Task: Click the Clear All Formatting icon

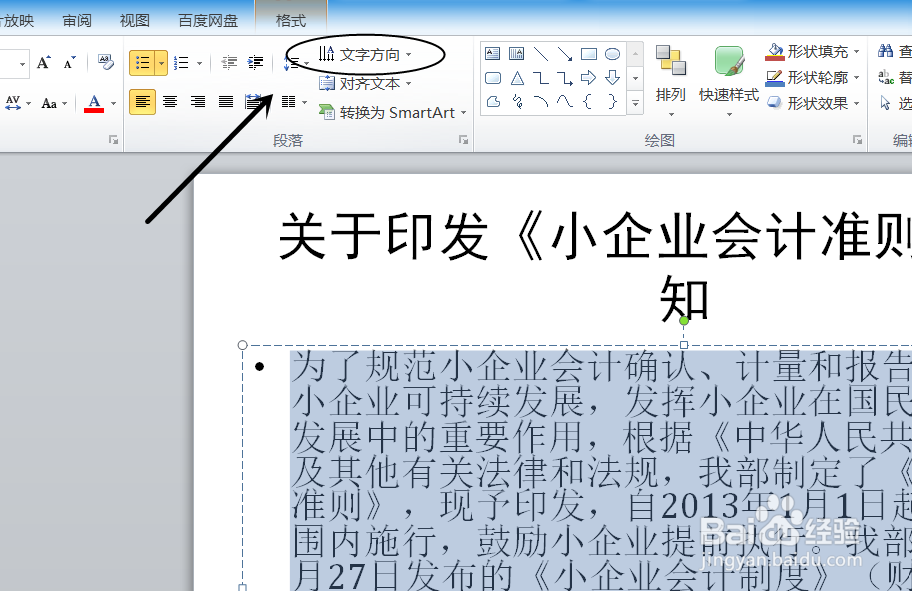Action: 105,63
